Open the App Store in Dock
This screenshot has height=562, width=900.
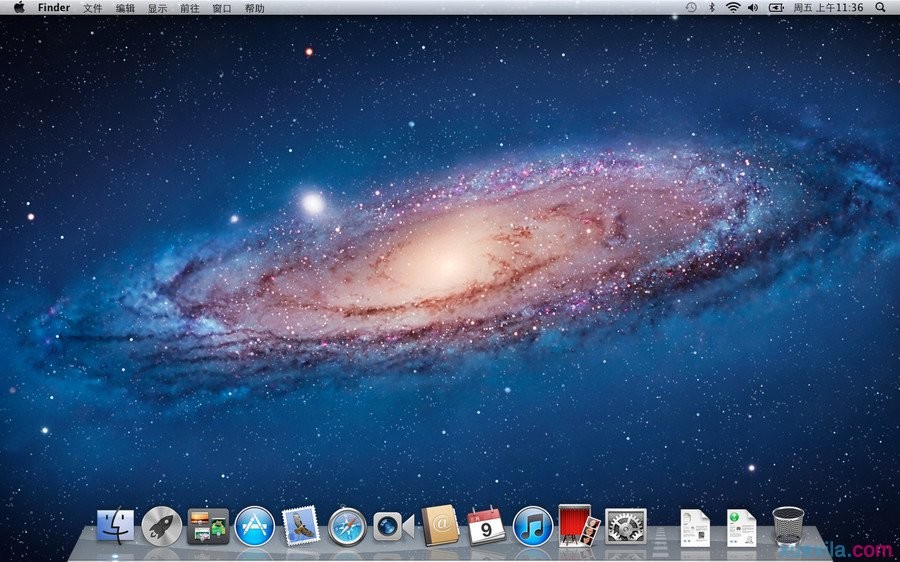click(x=255, y=526)
